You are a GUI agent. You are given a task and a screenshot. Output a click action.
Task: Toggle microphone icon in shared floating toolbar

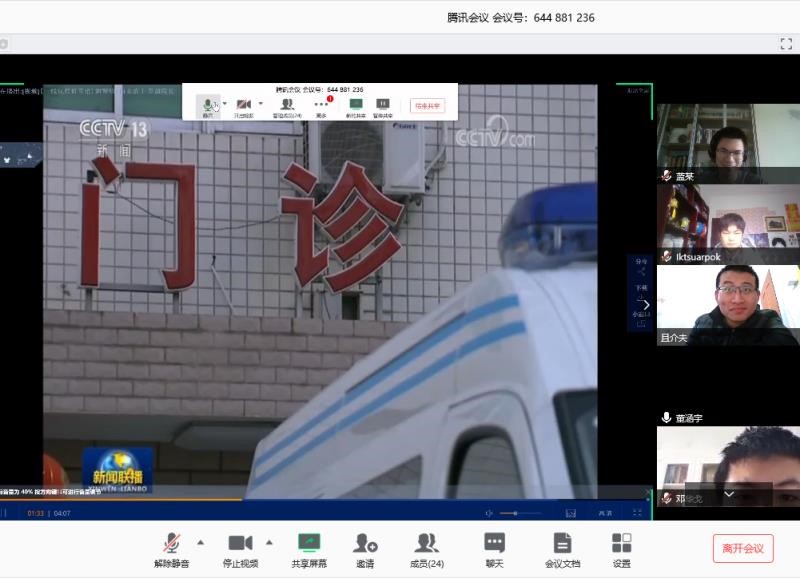point(208,106)
